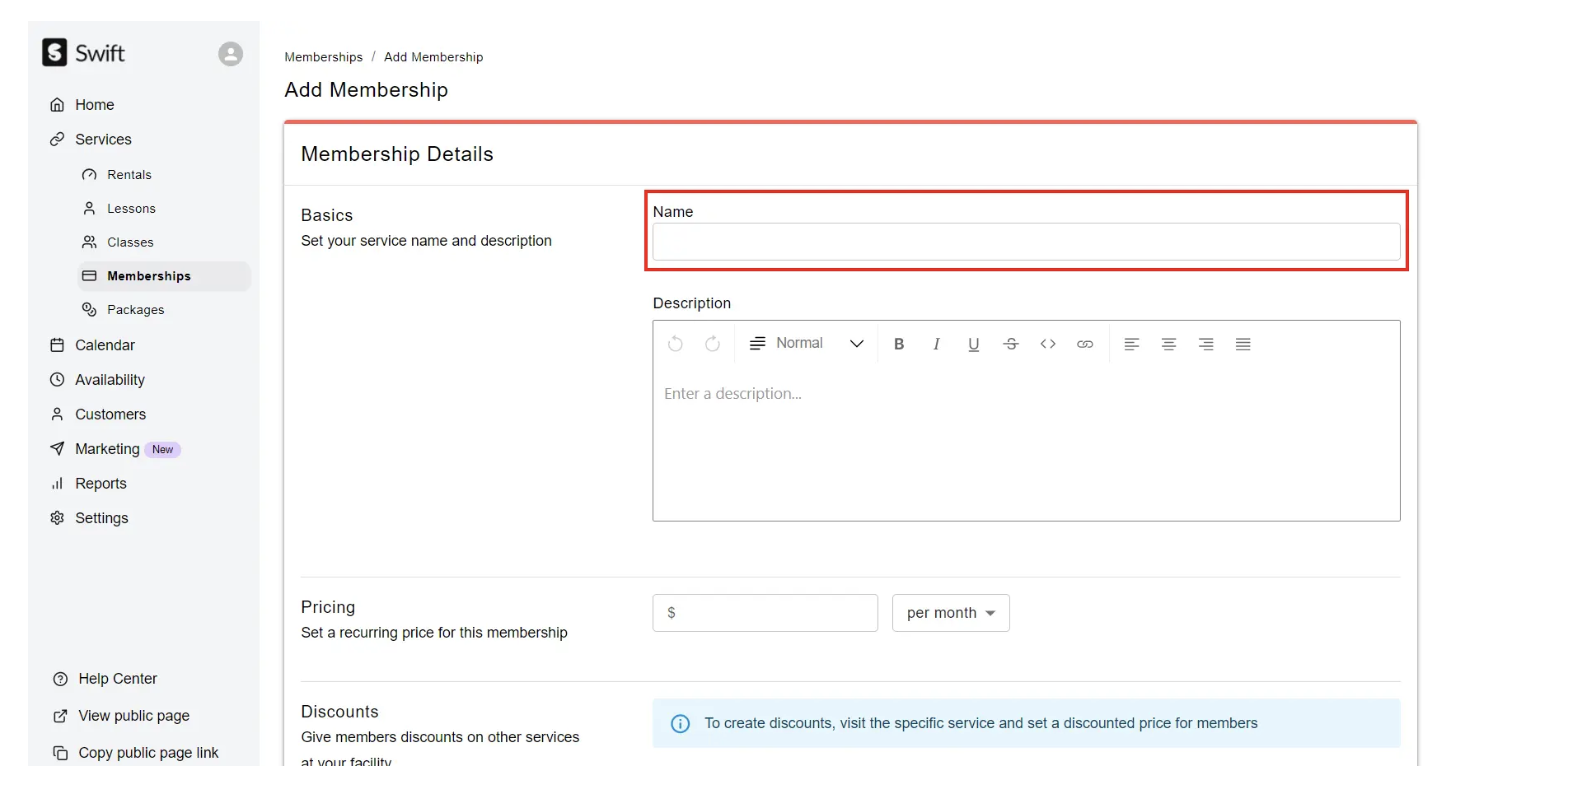The image size is (1590, 804).
Task: Justify the description text
Action: 1243,344
